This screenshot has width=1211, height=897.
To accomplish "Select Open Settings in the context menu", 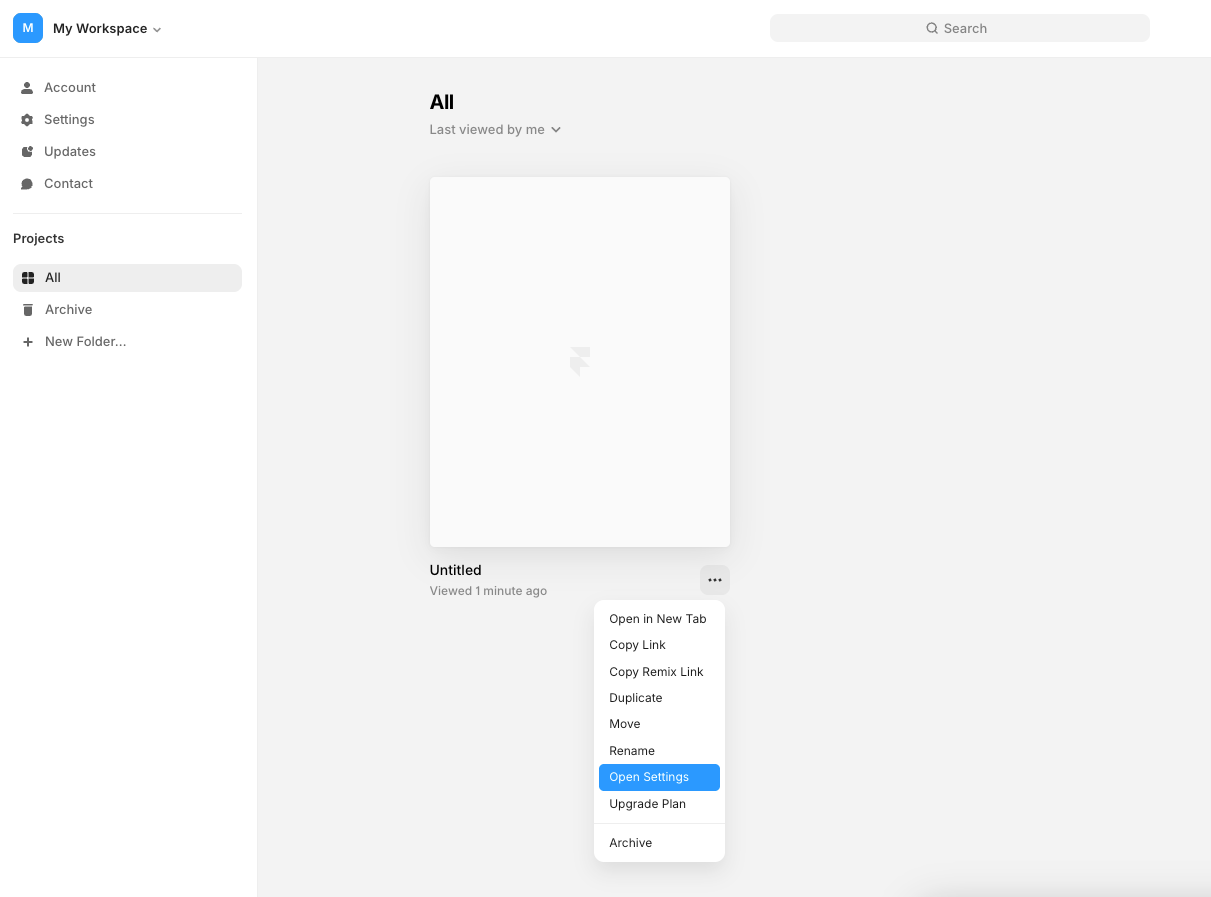I will point(659,777).
